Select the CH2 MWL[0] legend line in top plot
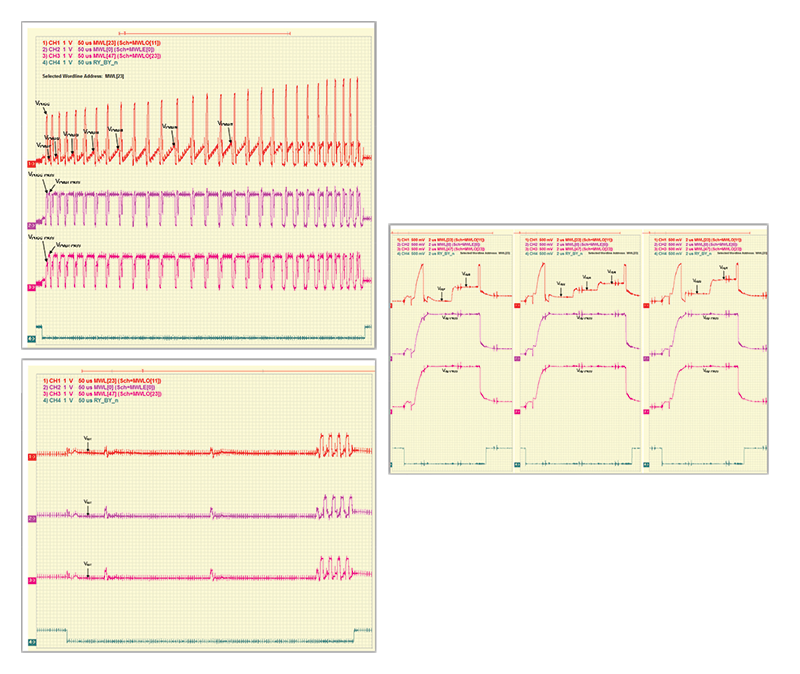The image size is (800, 674). point(96,50)
